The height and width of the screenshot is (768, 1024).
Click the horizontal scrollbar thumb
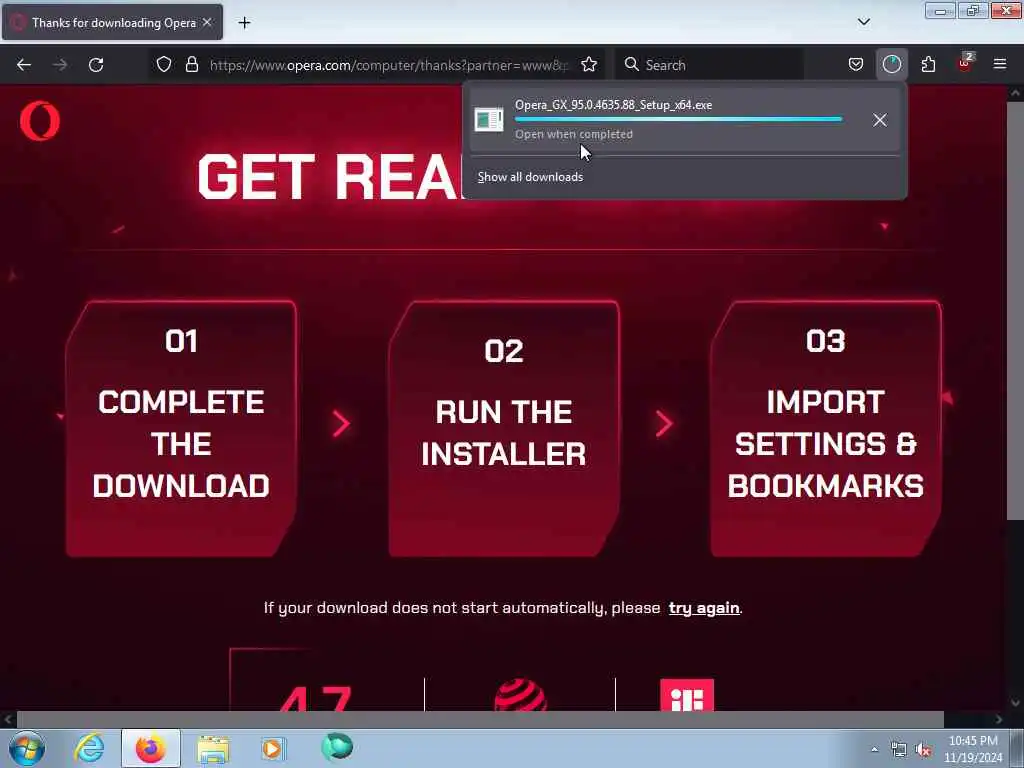point(480,720)
